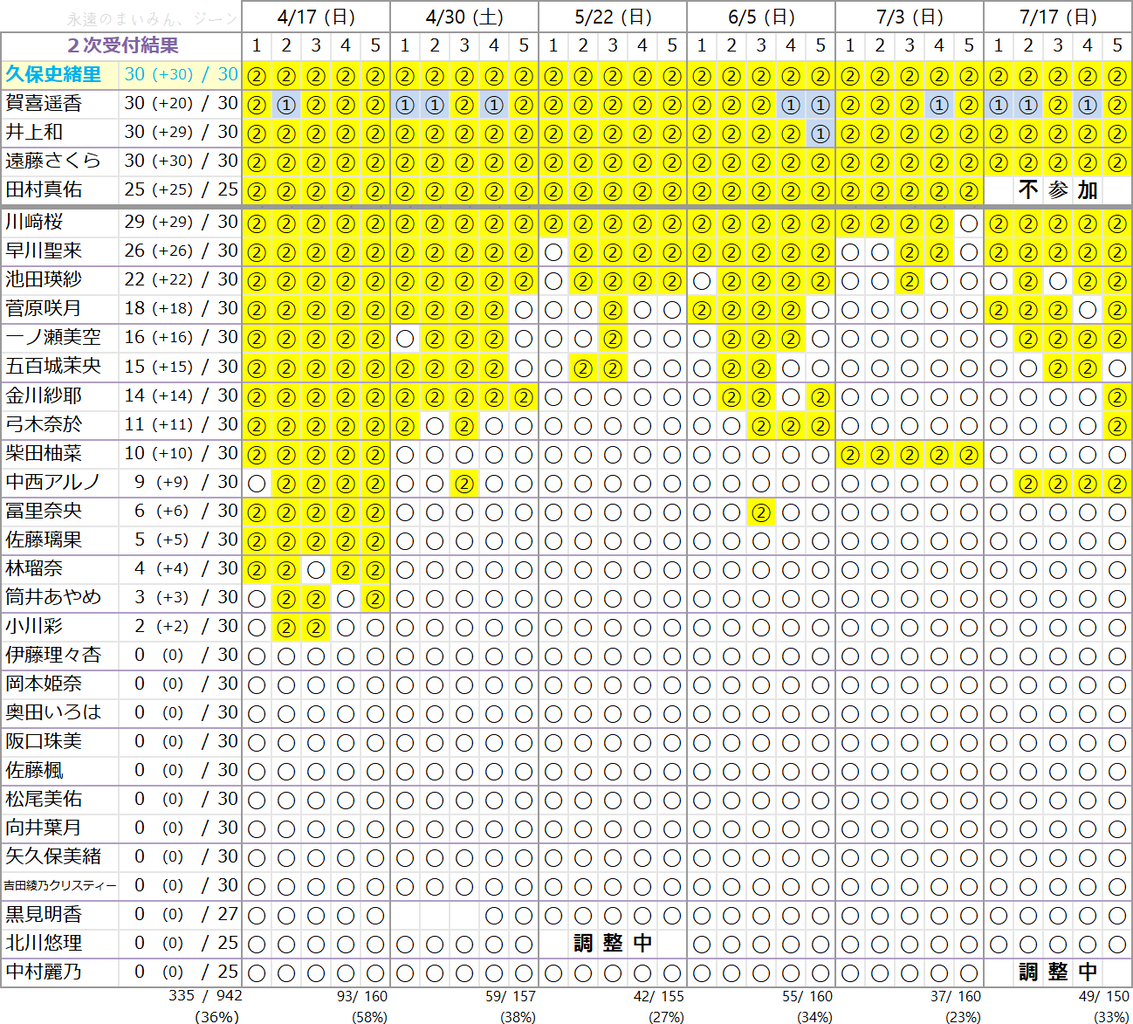
Task: Select 調整中 in the 北川悠理 row
Action: (x=613, y=943)
